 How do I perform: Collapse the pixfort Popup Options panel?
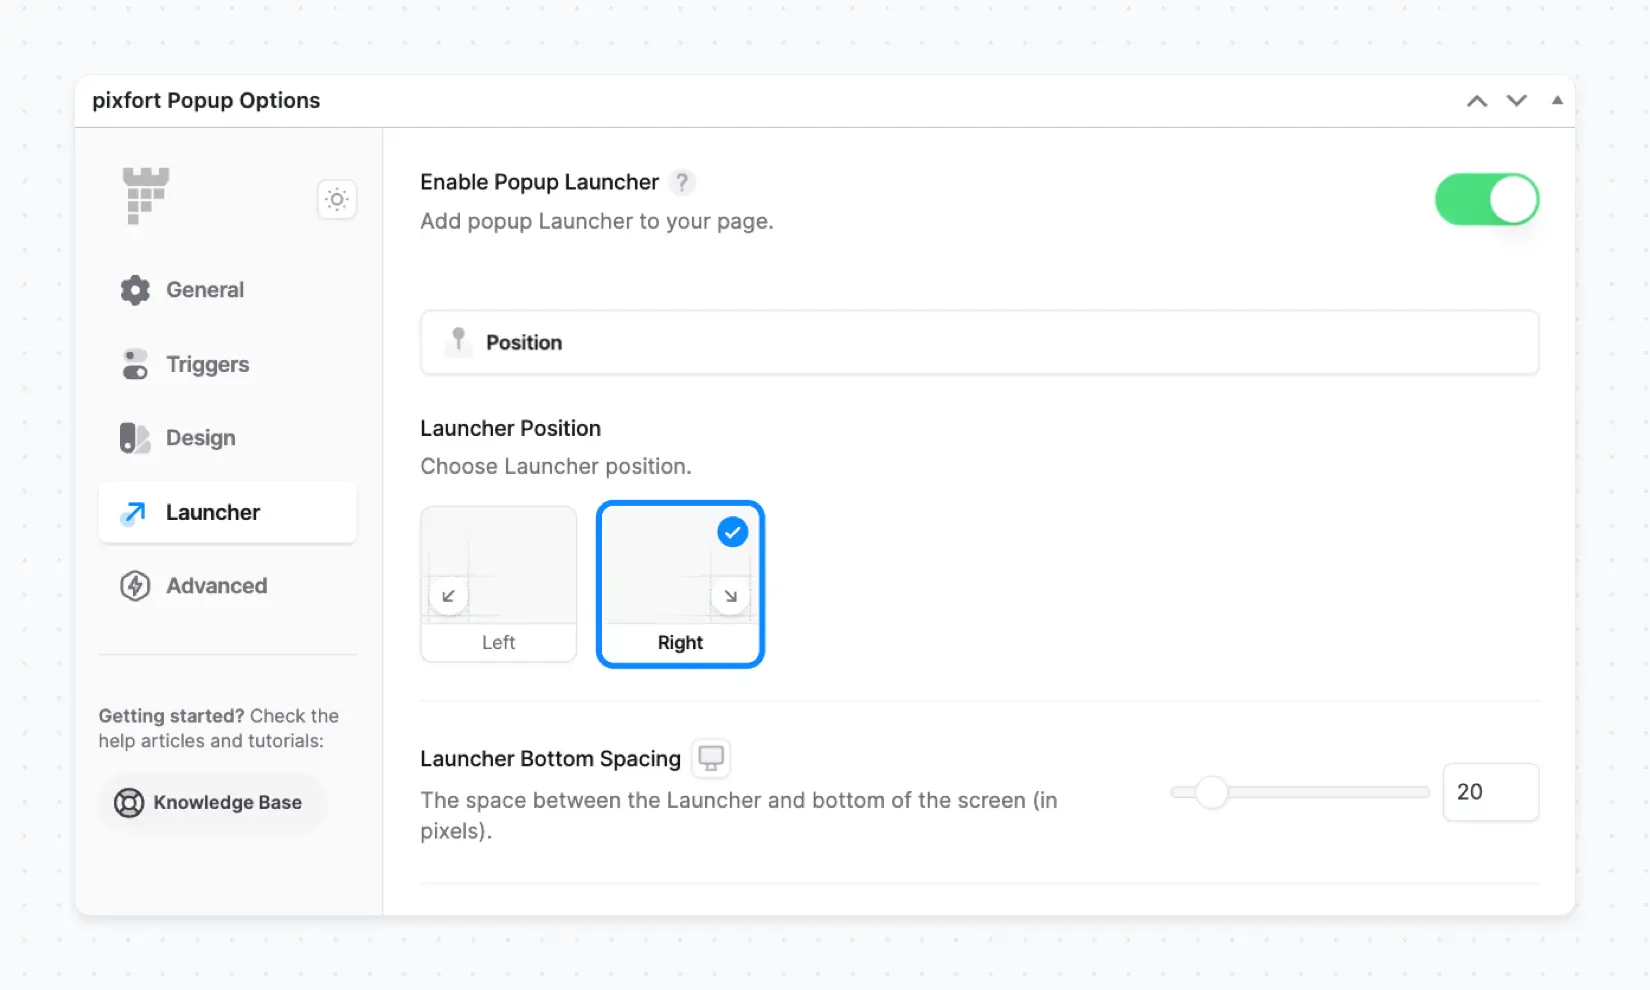point(1557,101)
